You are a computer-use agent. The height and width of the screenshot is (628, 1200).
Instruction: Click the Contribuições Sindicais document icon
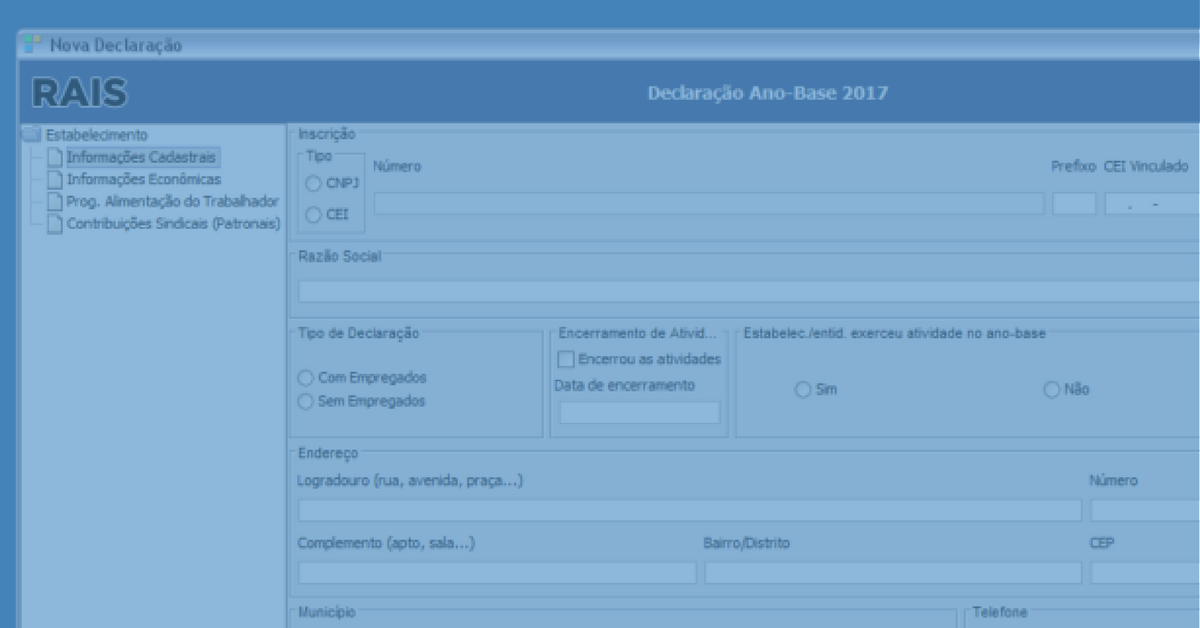55,224
